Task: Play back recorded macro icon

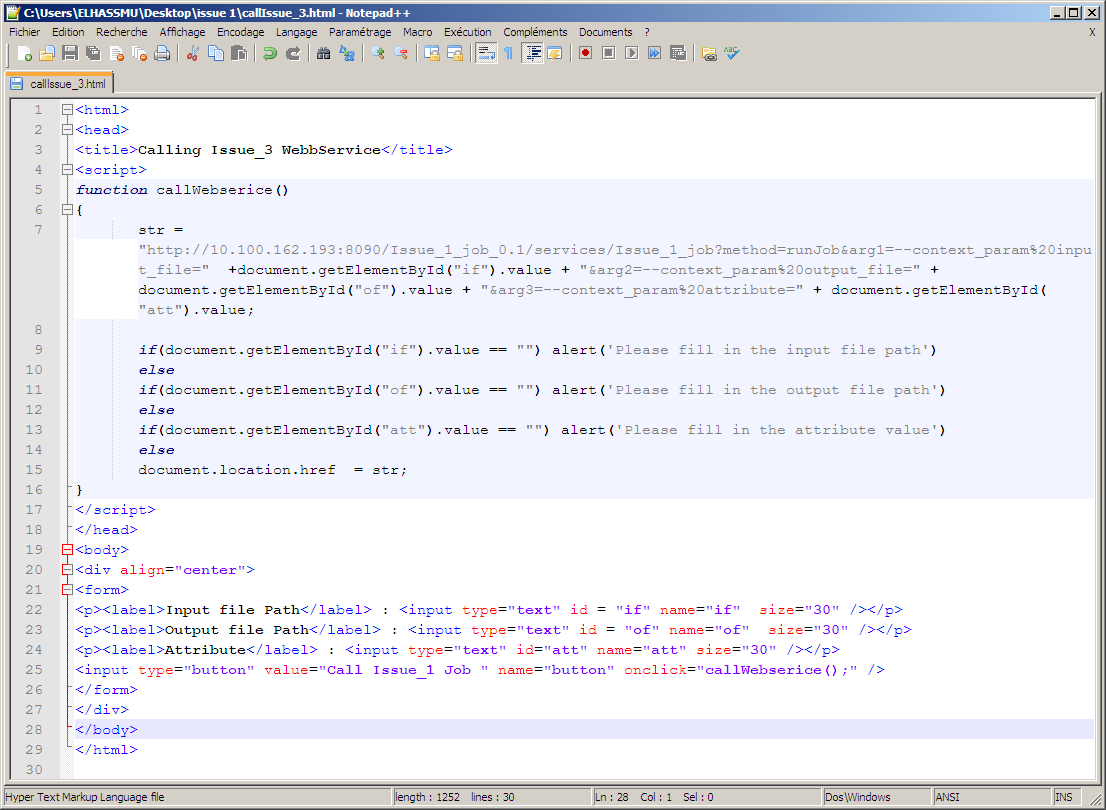Action: tap(631, 54)
